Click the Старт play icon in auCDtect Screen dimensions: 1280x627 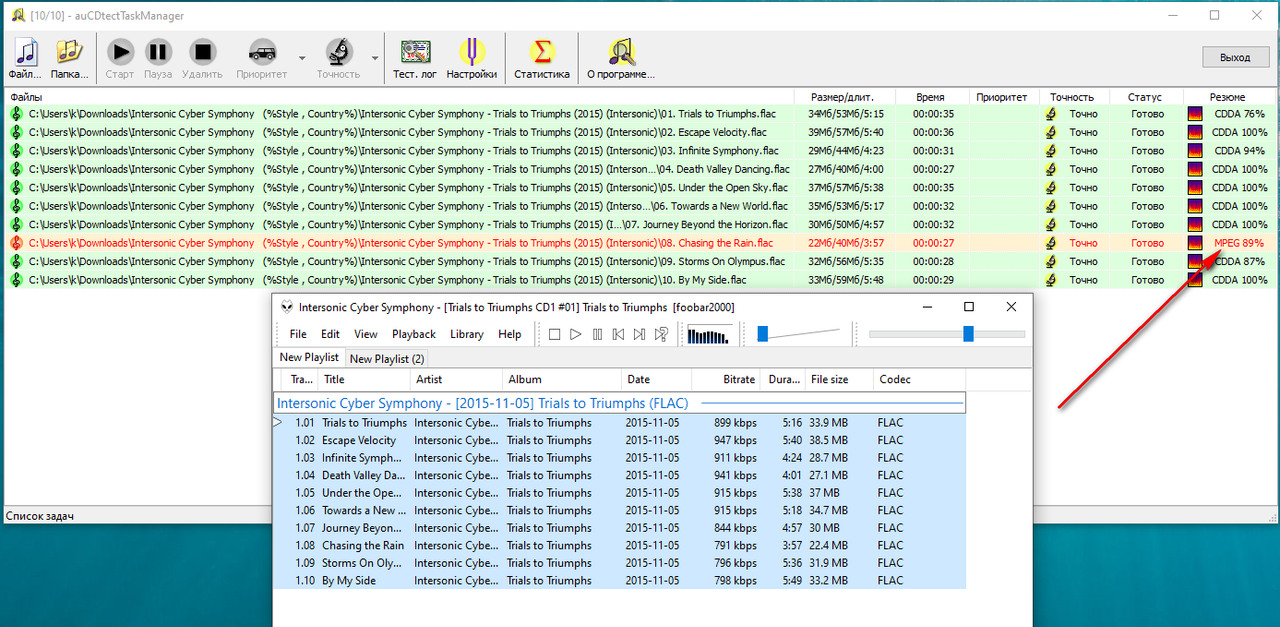point(120,52)
